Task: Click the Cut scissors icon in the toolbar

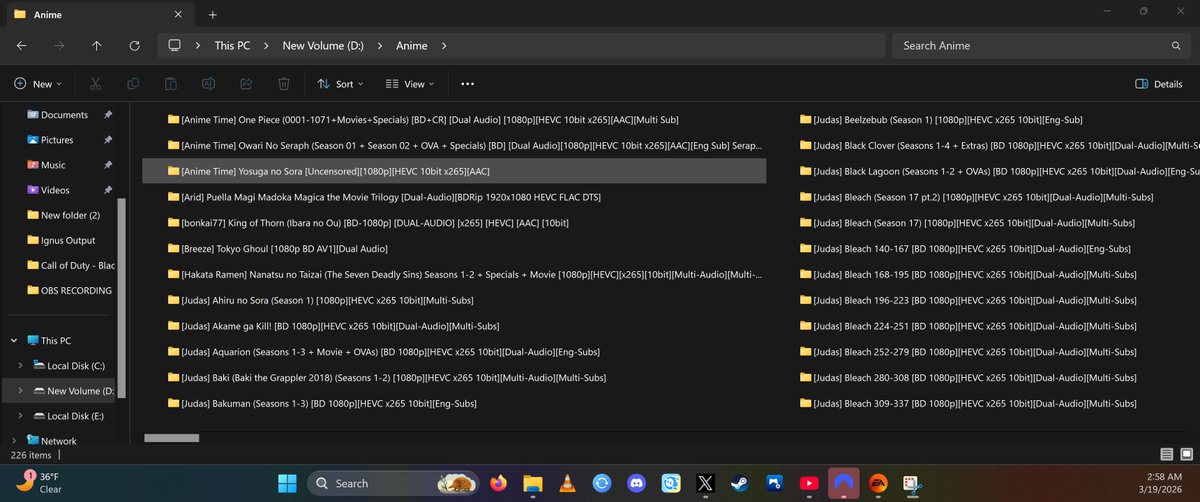Action: (x=95, y=85)
